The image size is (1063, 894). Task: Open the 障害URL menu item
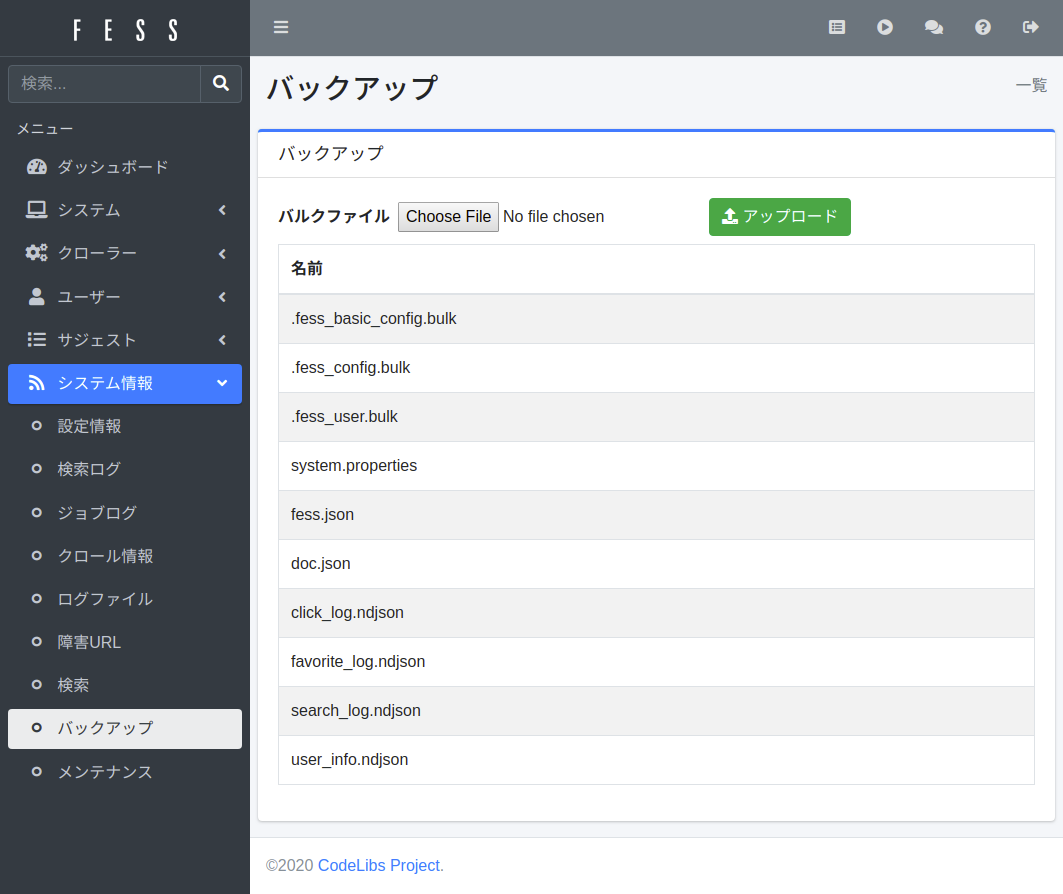[89, 642]
